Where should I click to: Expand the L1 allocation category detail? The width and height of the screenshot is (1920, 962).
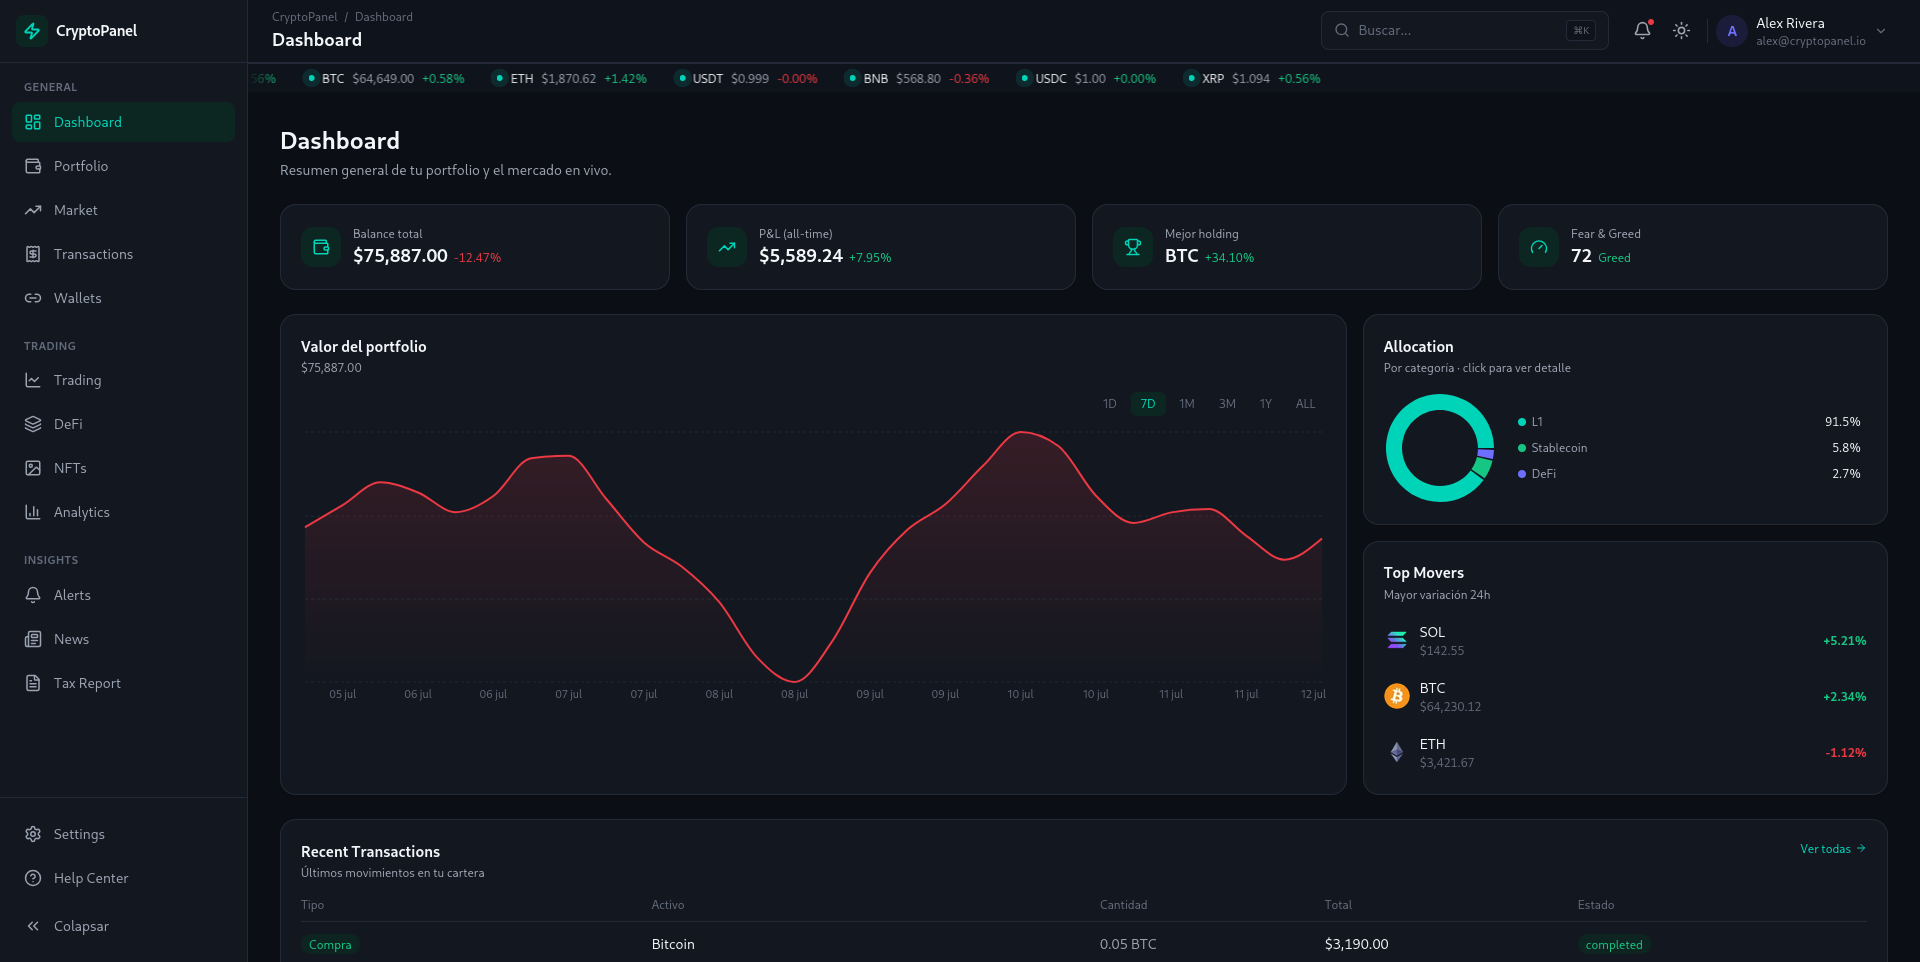(x=1689, y=422)
